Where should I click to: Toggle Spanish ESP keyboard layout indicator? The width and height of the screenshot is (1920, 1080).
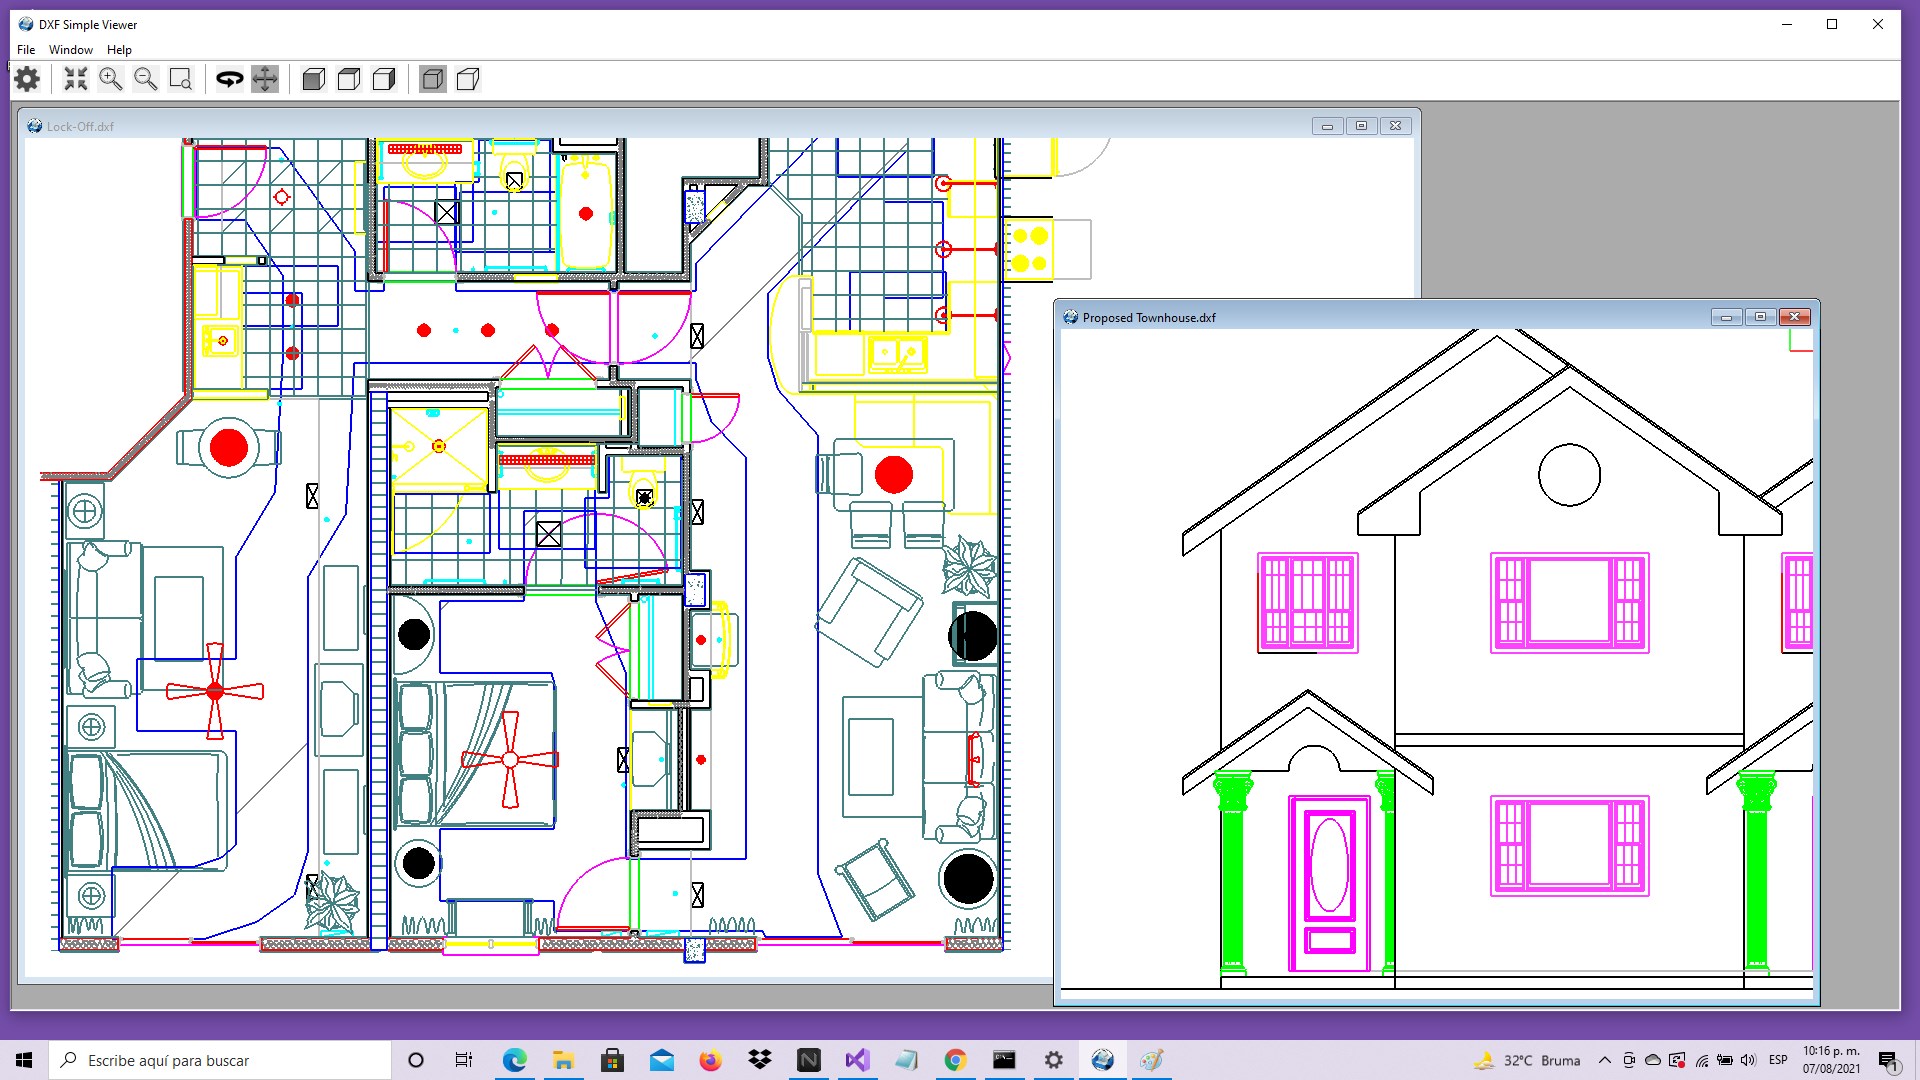(1779, 1060)
